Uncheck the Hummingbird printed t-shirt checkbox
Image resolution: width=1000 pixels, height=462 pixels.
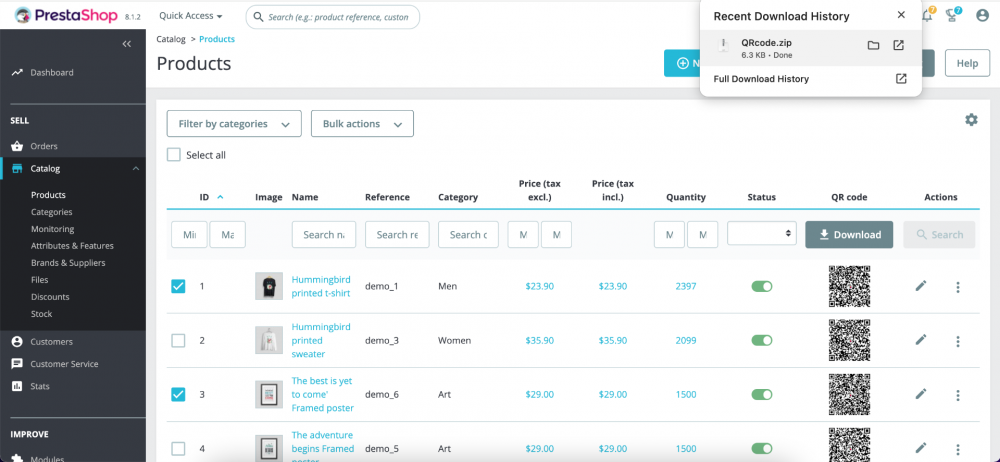click(x=178, y=287)
